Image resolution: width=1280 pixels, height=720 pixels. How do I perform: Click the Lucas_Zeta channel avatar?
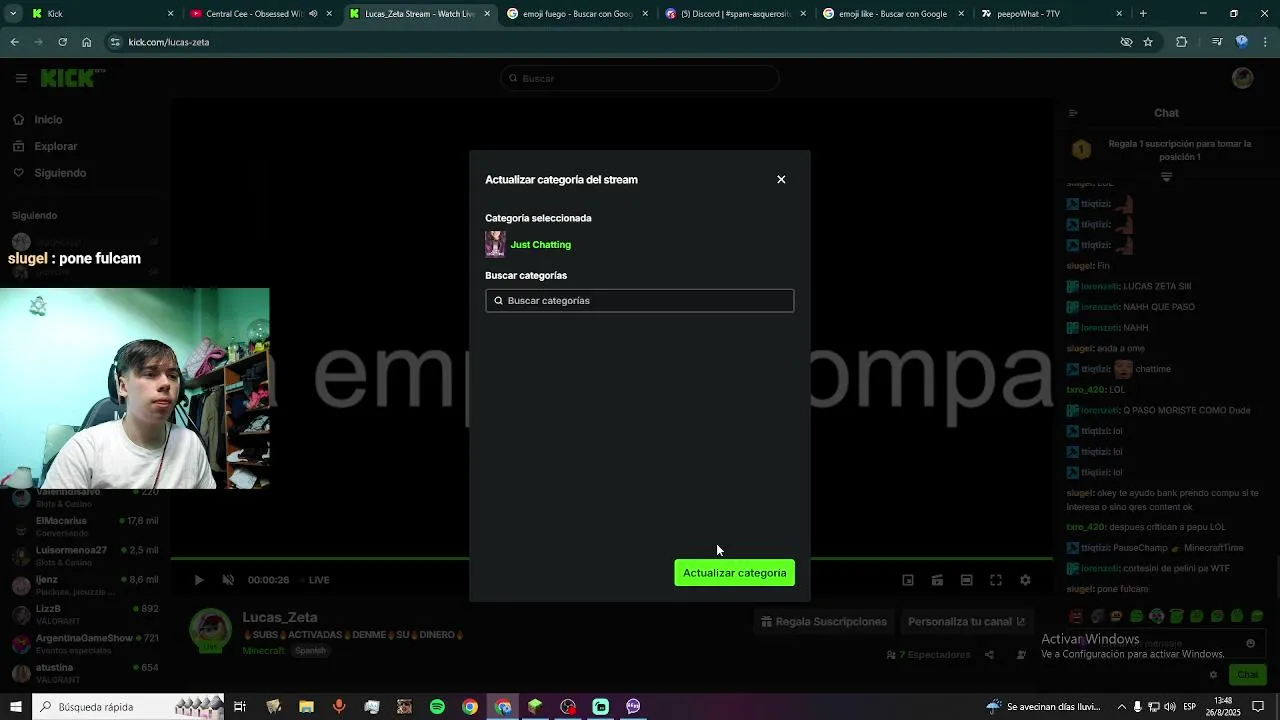pyautogui.click(x=211, y=630)
